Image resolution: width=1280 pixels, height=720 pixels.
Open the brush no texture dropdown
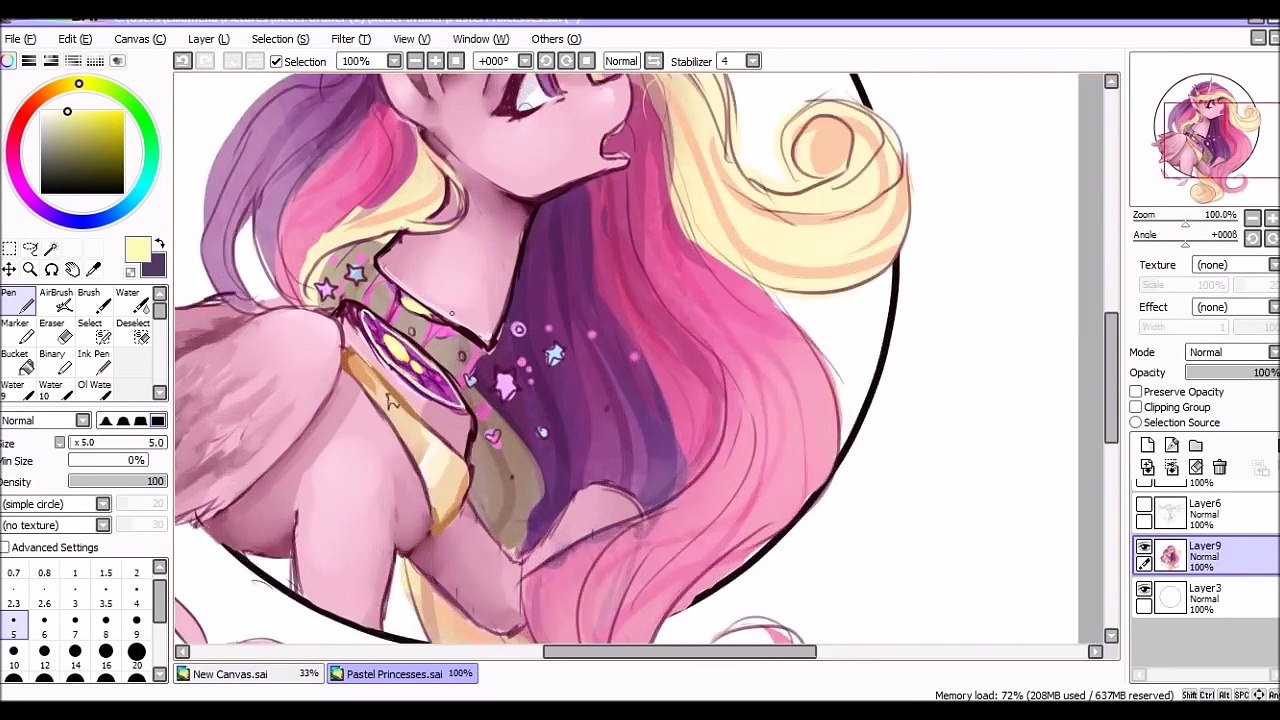pos(55,525)
